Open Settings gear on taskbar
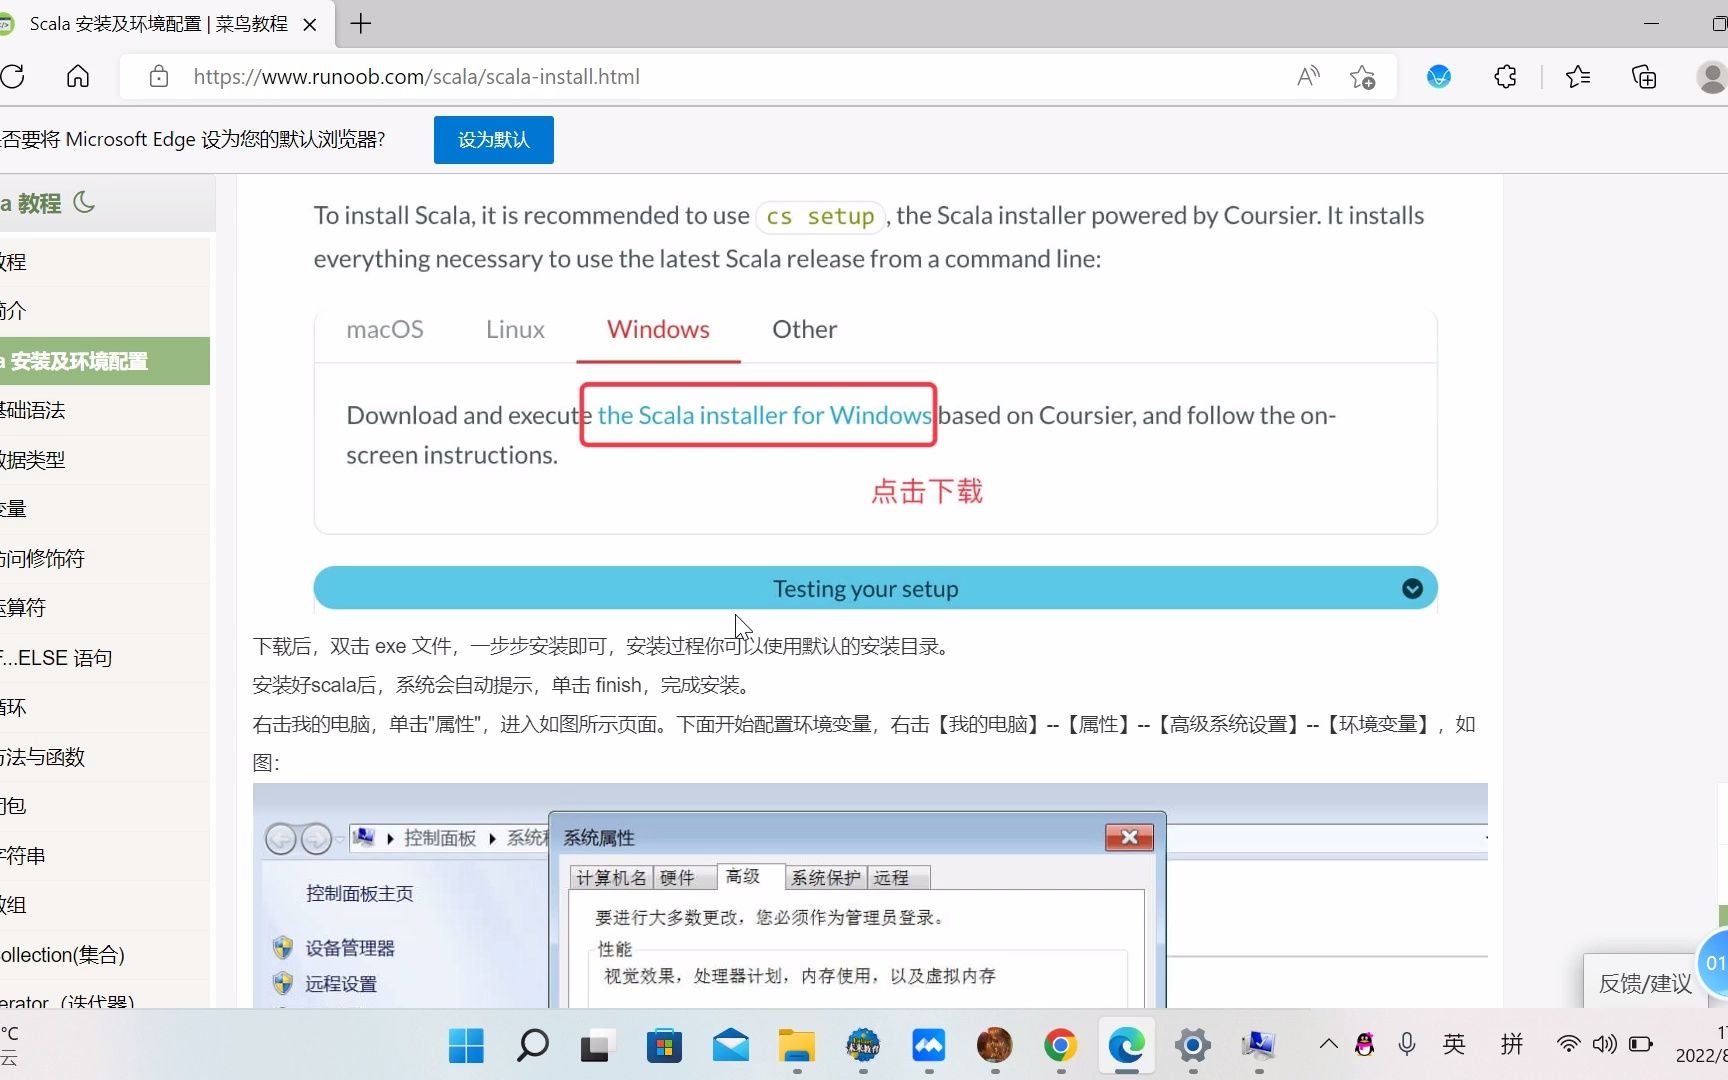 [1193, 1046]
